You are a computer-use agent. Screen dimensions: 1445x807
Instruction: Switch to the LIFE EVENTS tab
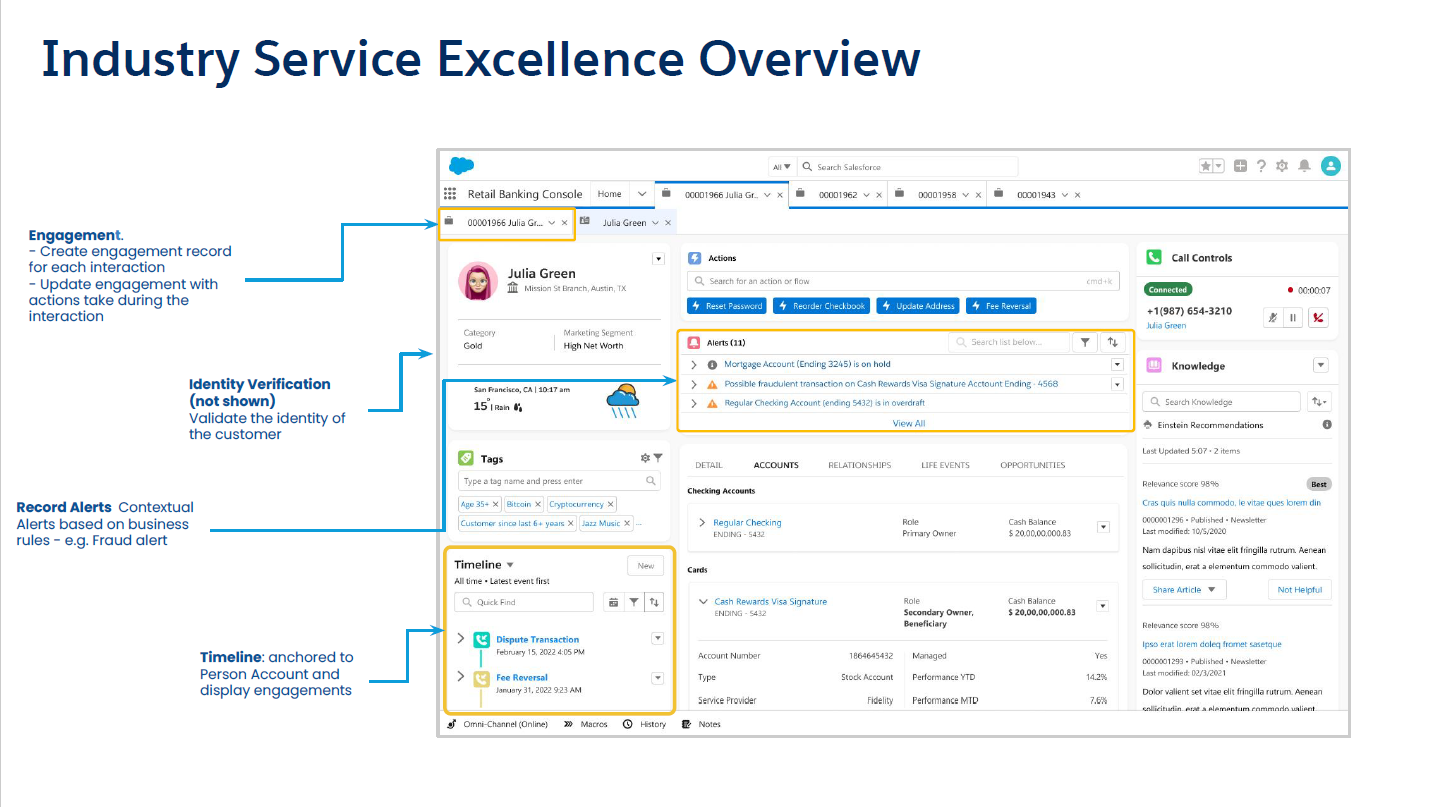945,465
